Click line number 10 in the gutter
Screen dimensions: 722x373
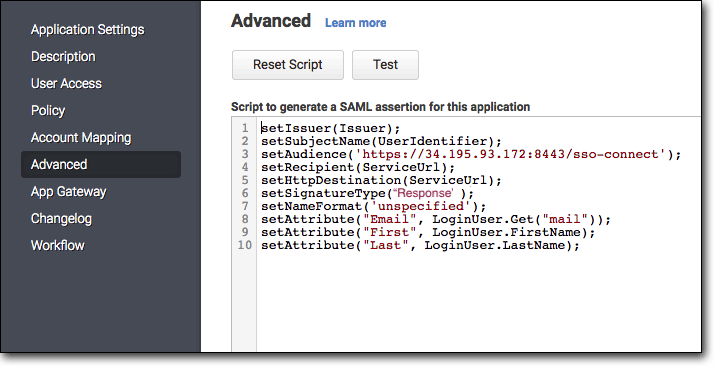pyautogui.click(x=245, y=245)
